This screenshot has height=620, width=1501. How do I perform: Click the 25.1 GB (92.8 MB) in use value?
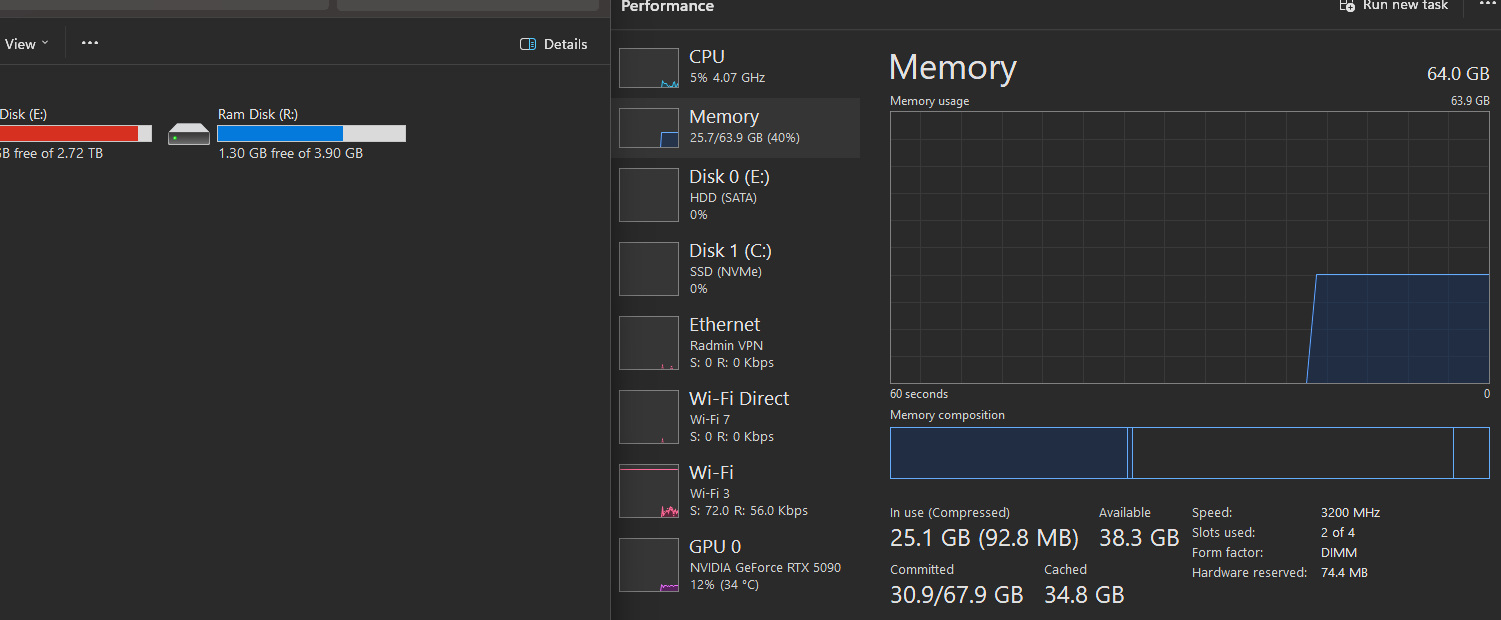pyautogui.click(x=984, y=538)
